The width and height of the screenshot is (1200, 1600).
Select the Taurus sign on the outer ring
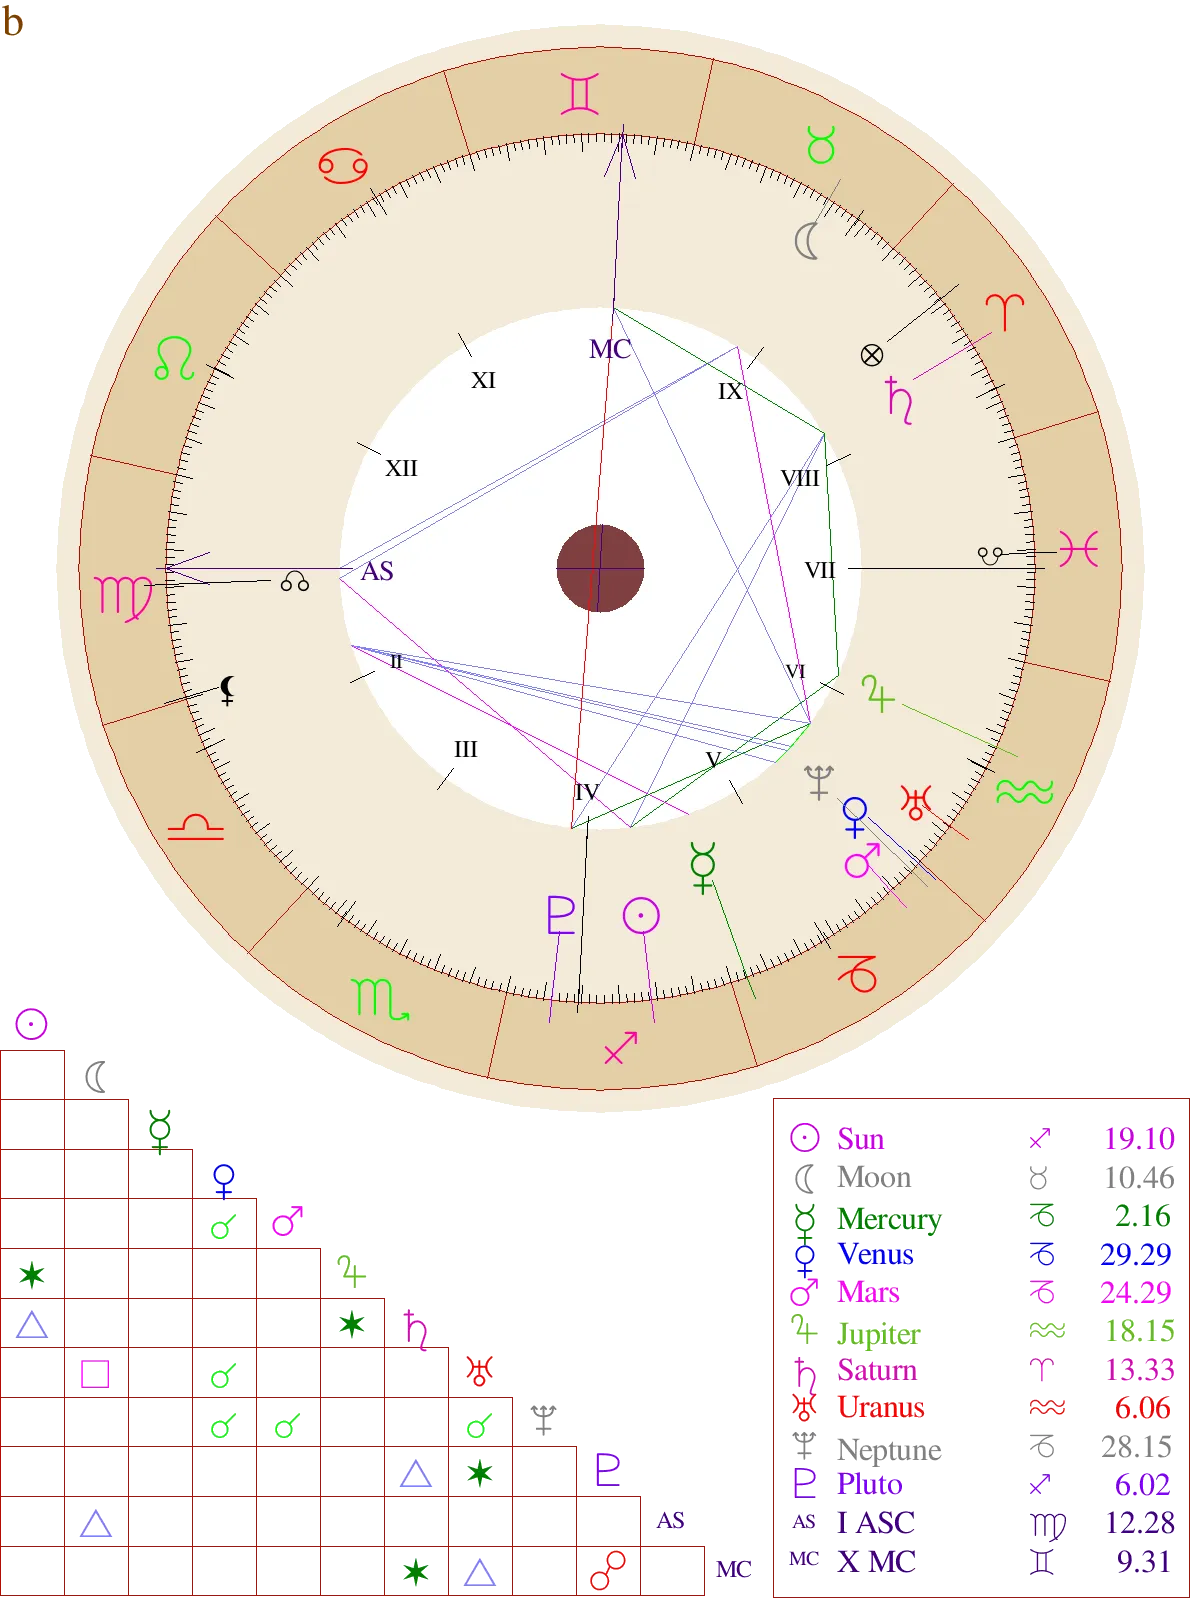[821, 146]
